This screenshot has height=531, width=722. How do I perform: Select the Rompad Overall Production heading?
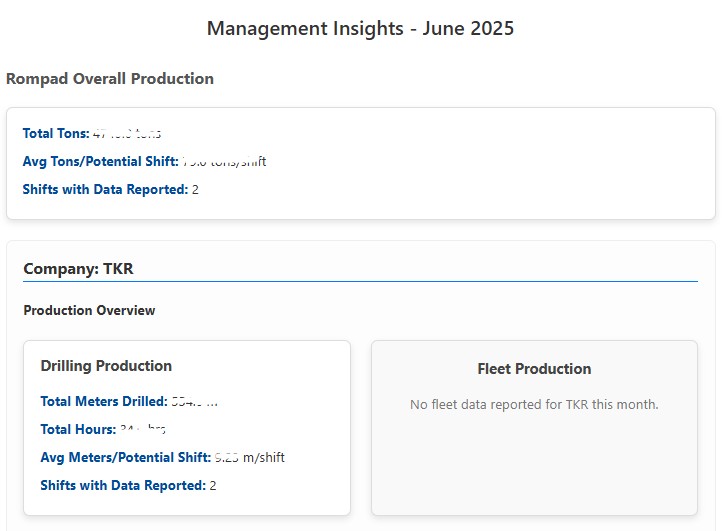[110, 78]
